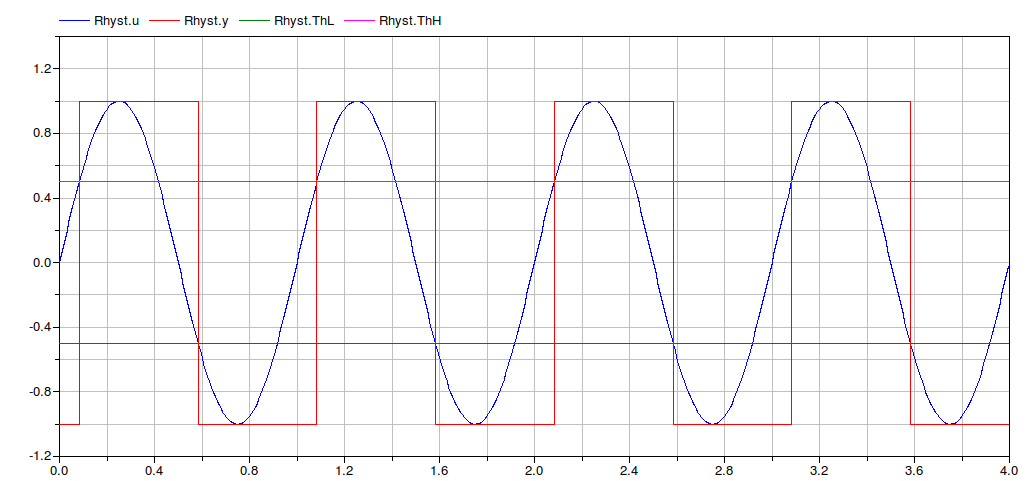
Task: Click the 0.4 tick label on the horizontal axis
Action: tap(154, 470)
